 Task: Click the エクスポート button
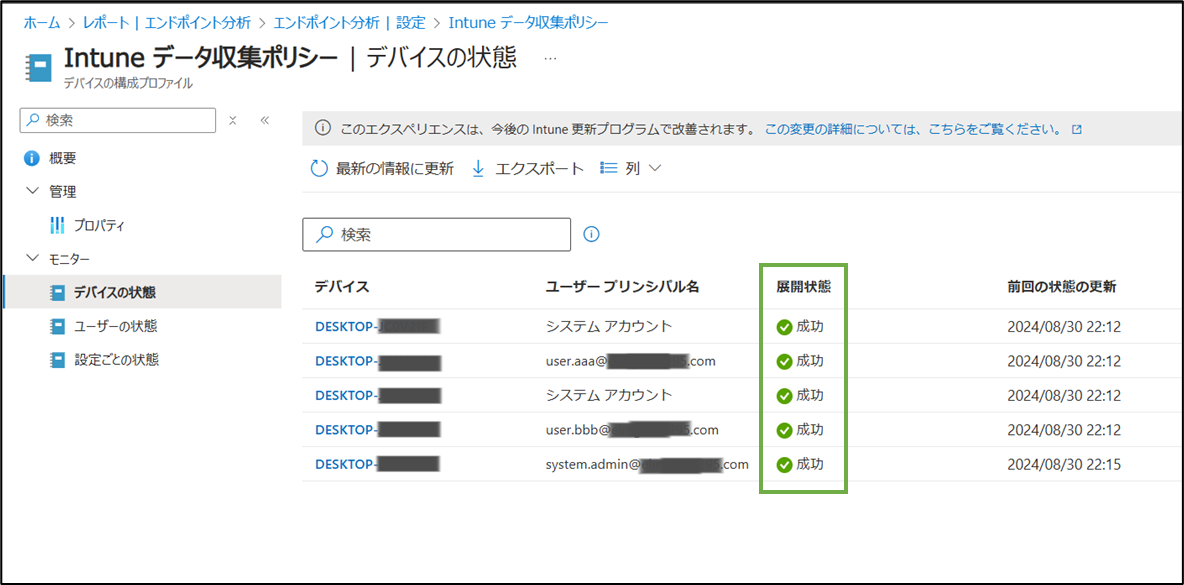coord(528,169)
